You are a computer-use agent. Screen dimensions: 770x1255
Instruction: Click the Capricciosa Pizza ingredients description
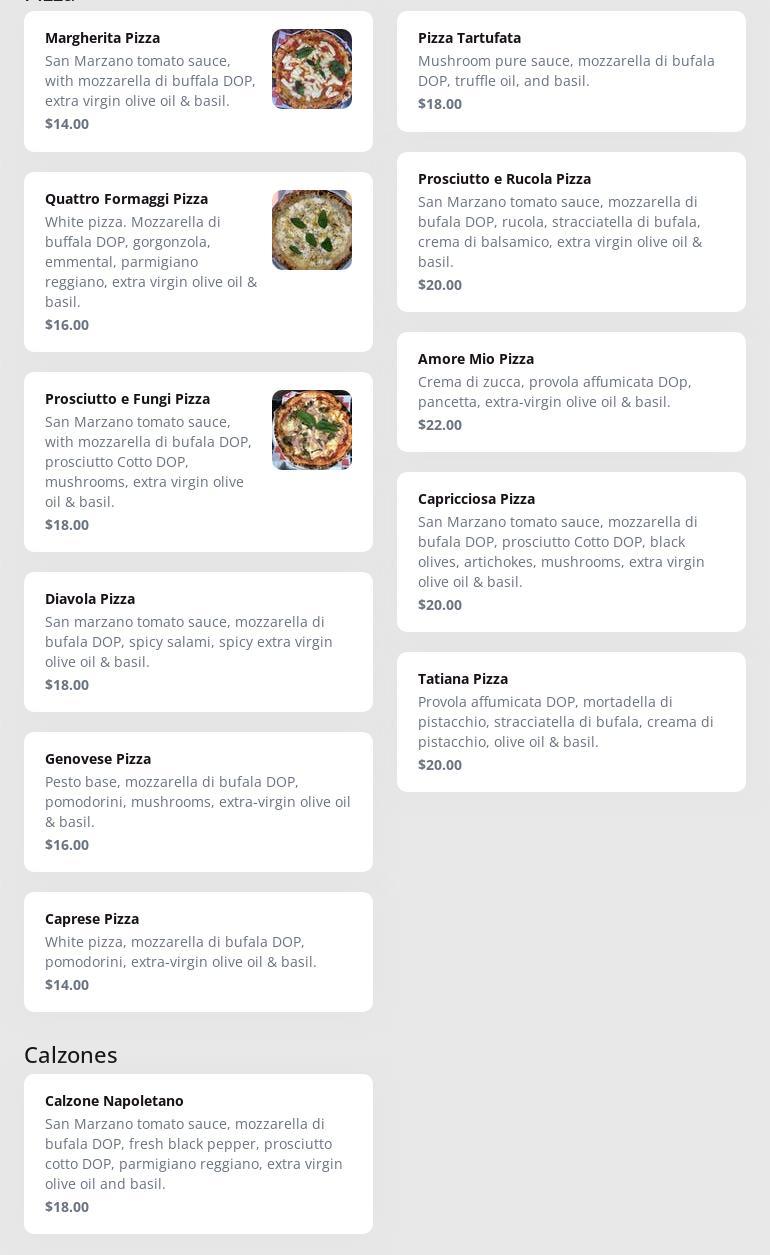(x=561, y=552)
